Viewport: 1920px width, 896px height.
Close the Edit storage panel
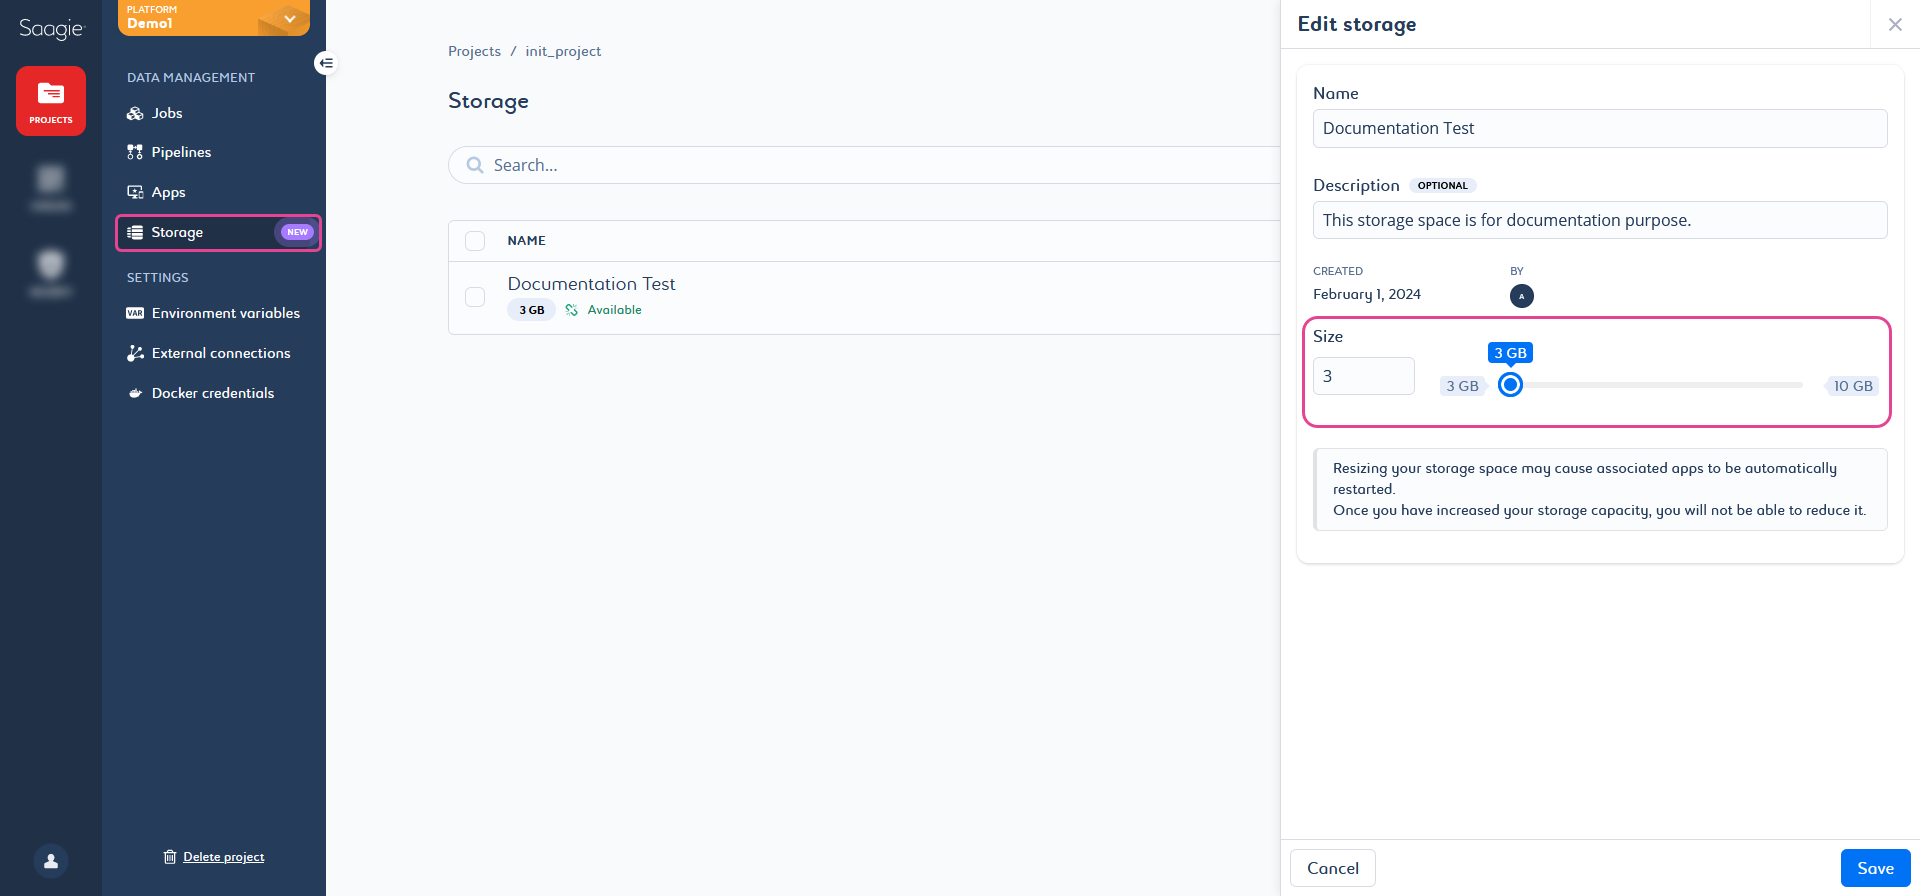point(1895,24)
